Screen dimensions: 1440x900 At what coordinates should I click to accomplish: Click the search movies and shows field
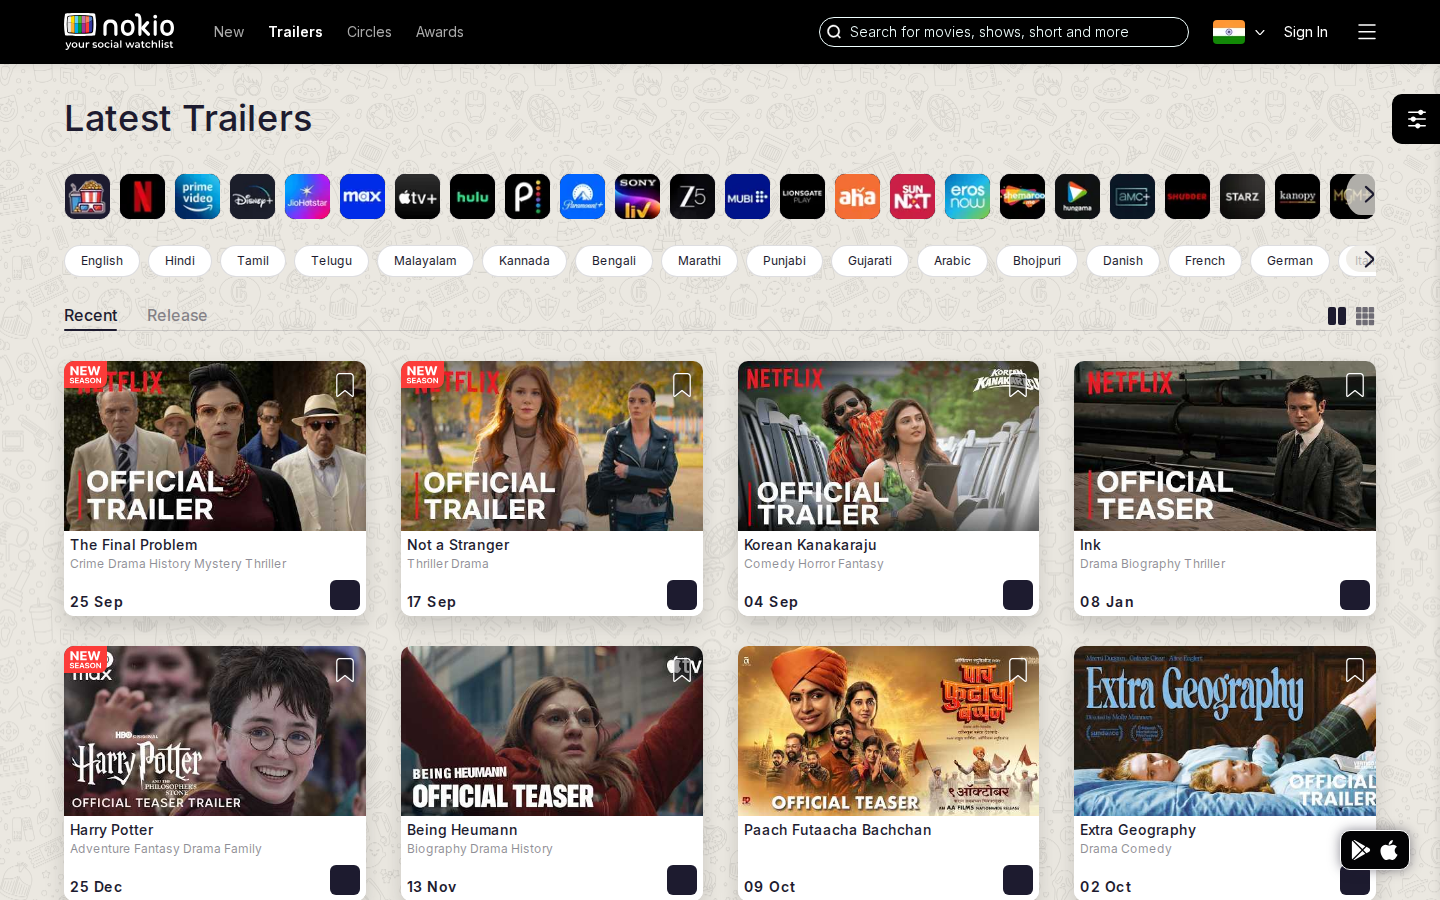pos(1004,32)
